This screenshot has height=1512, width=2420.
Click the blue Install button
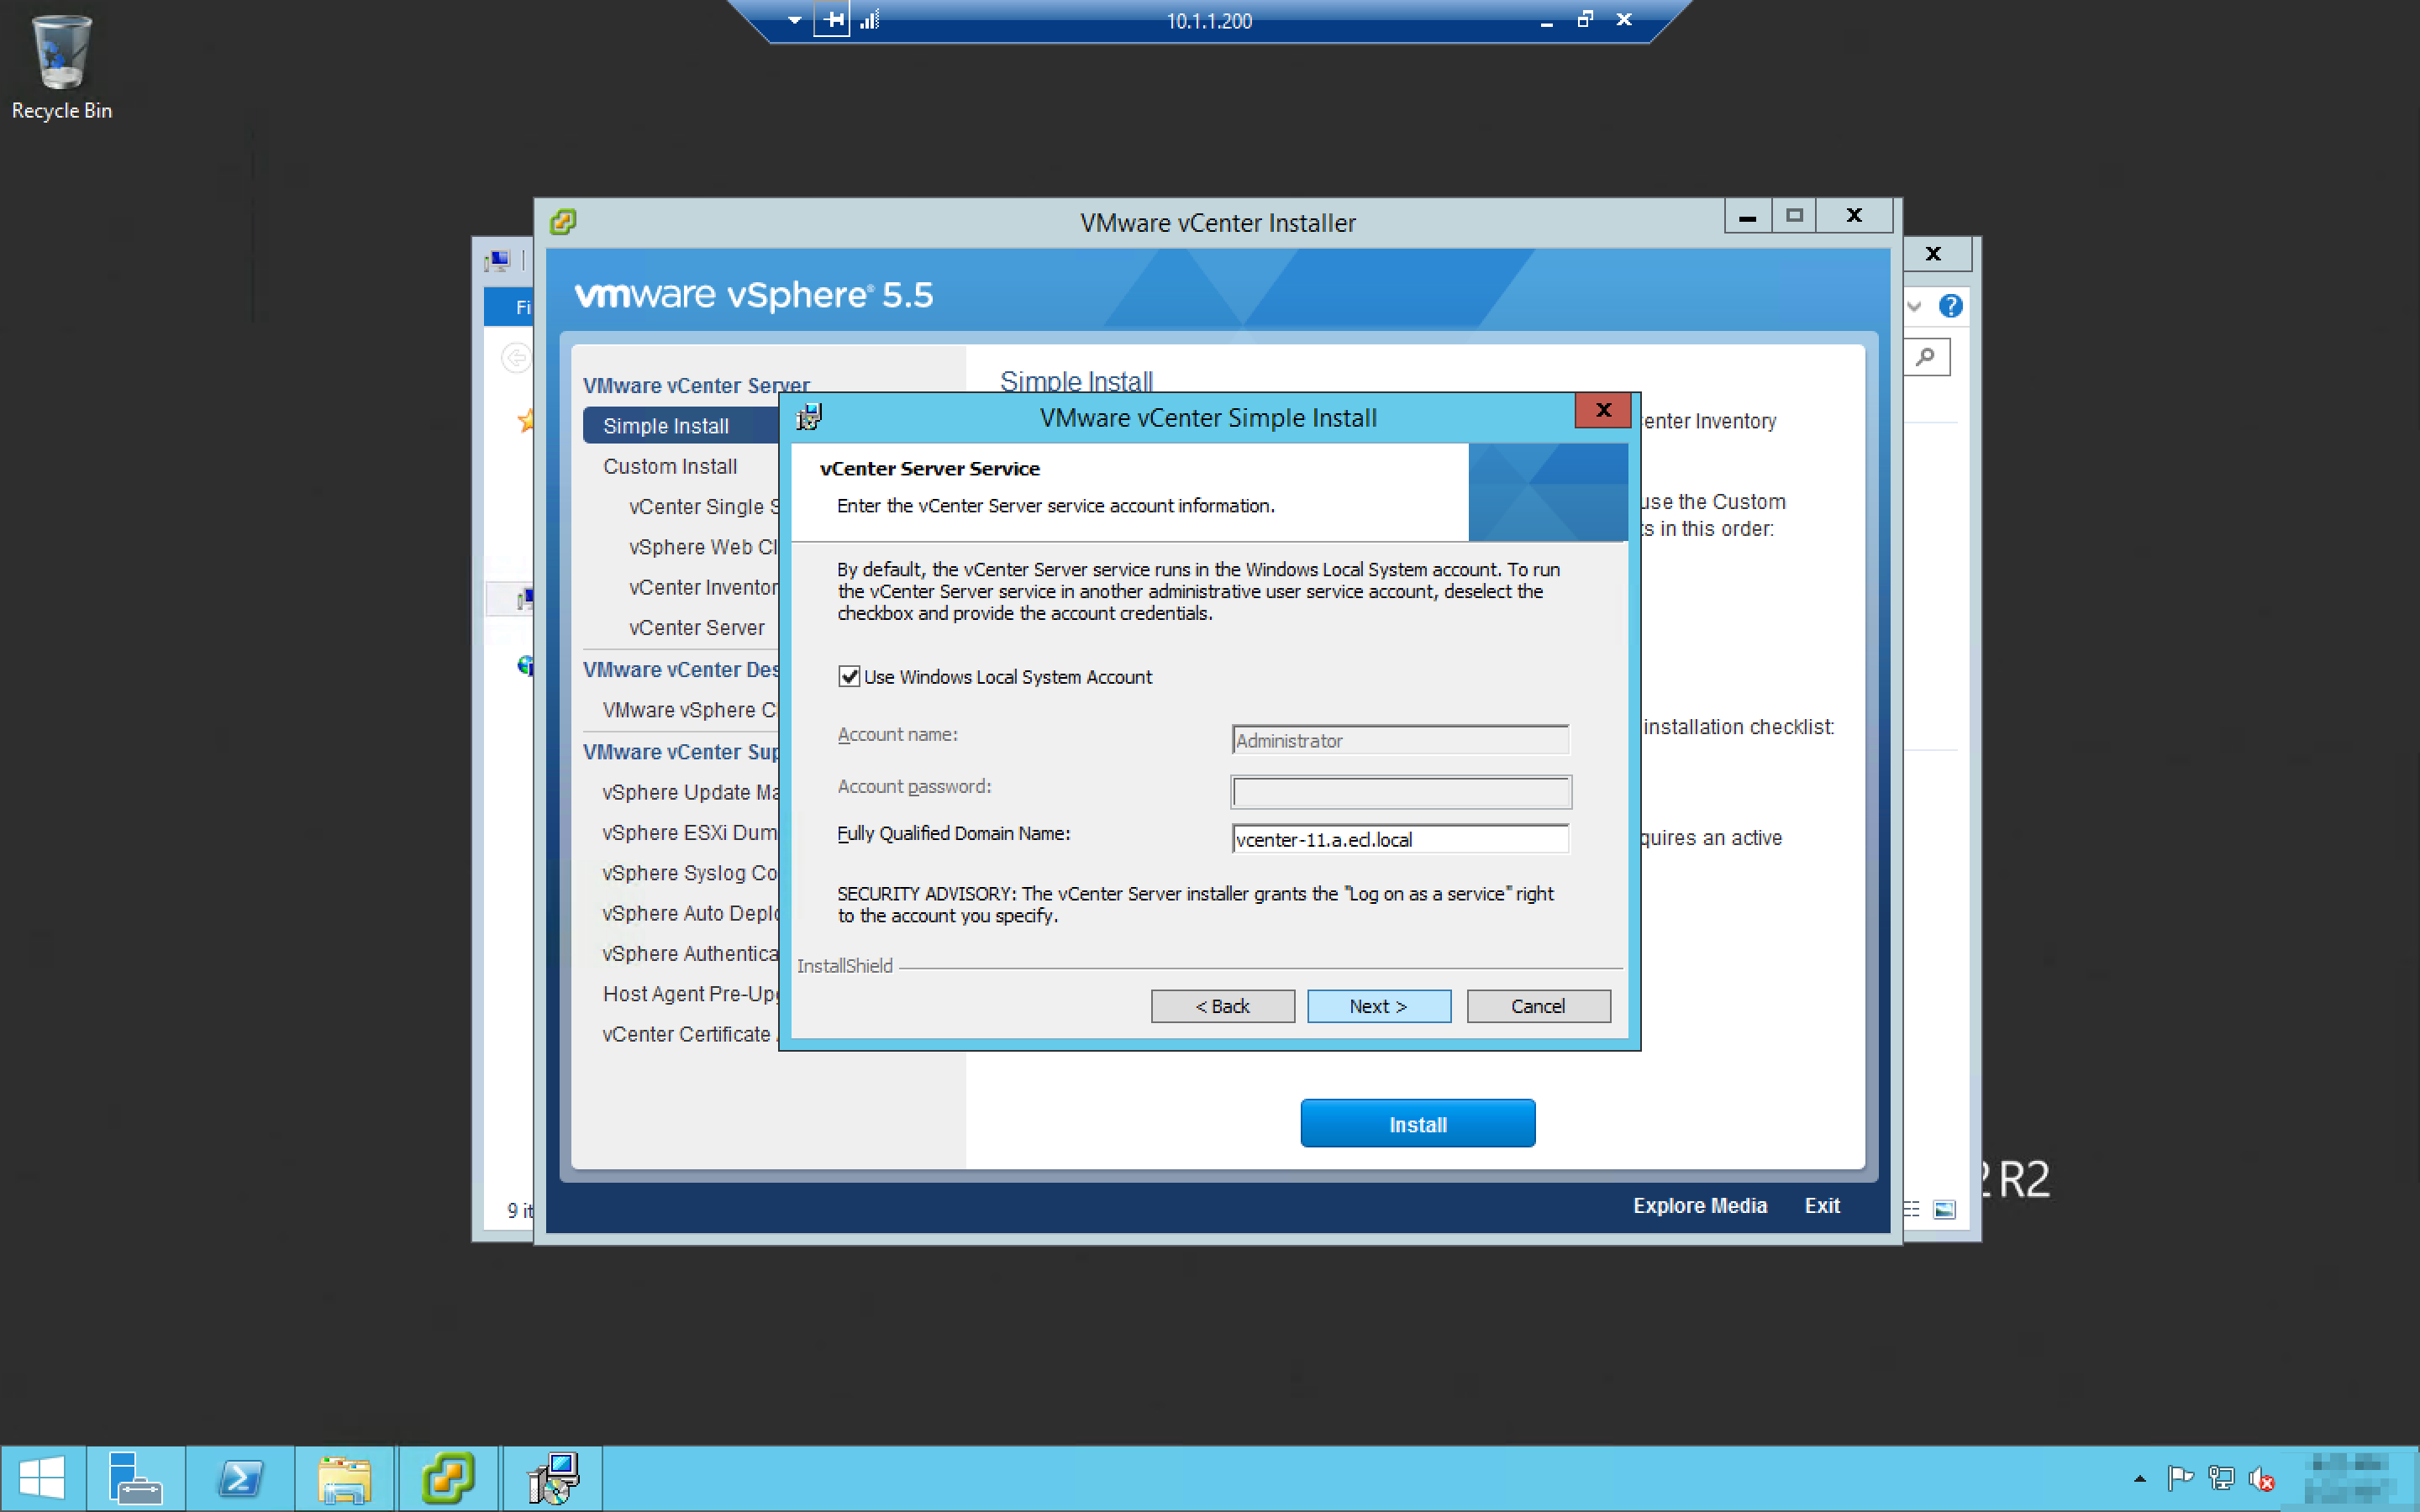1418,1124
